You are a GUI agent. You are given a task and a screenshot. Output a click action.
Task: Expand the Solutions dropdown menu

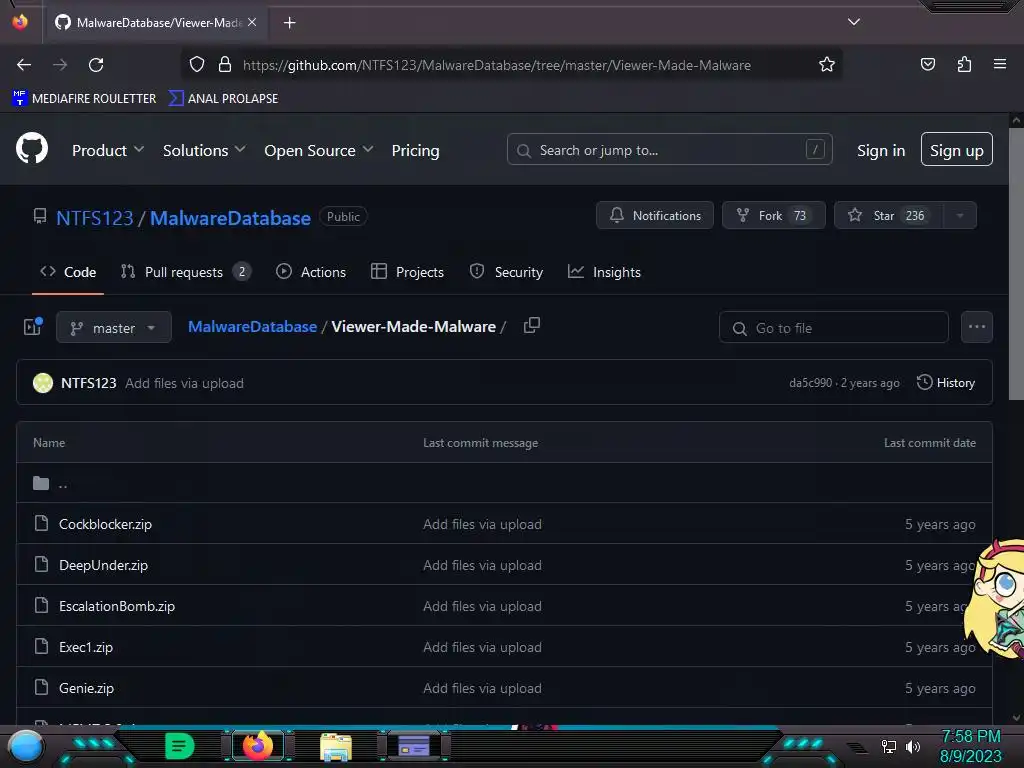(204, 150)
